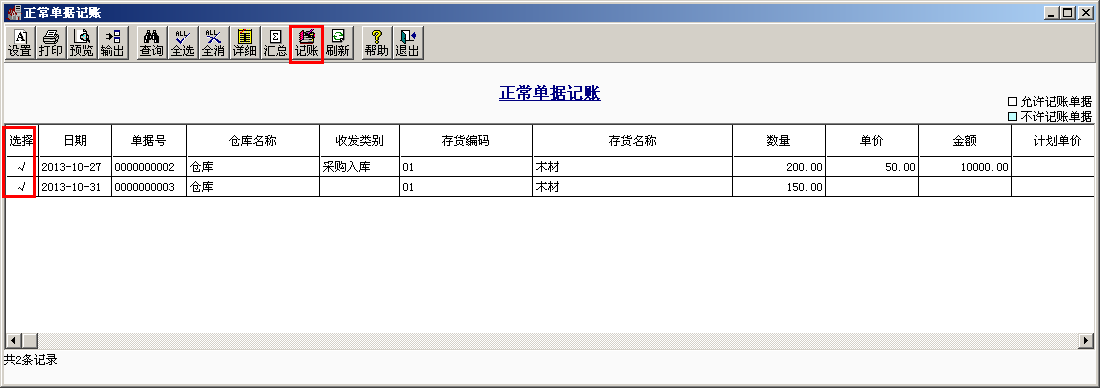Open the 查询 search tool

click(x=152, y=44)
